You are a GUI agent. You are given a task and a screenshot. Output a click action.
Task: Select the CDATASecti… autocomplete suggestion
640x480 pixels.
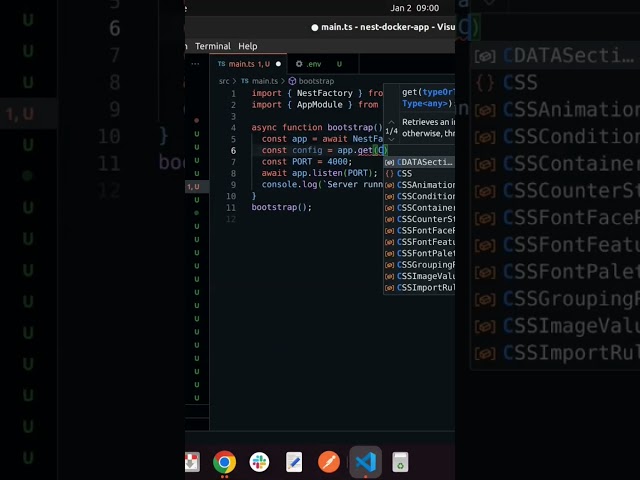click(x=419, y=162)
